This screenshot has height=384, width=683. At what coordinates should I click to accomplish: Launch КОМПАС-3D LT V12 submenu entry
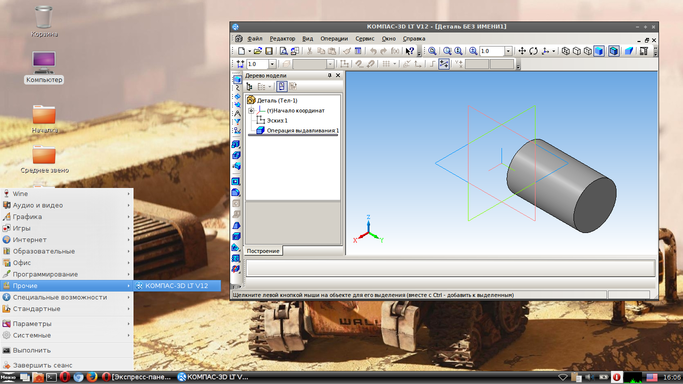point(177,286)
